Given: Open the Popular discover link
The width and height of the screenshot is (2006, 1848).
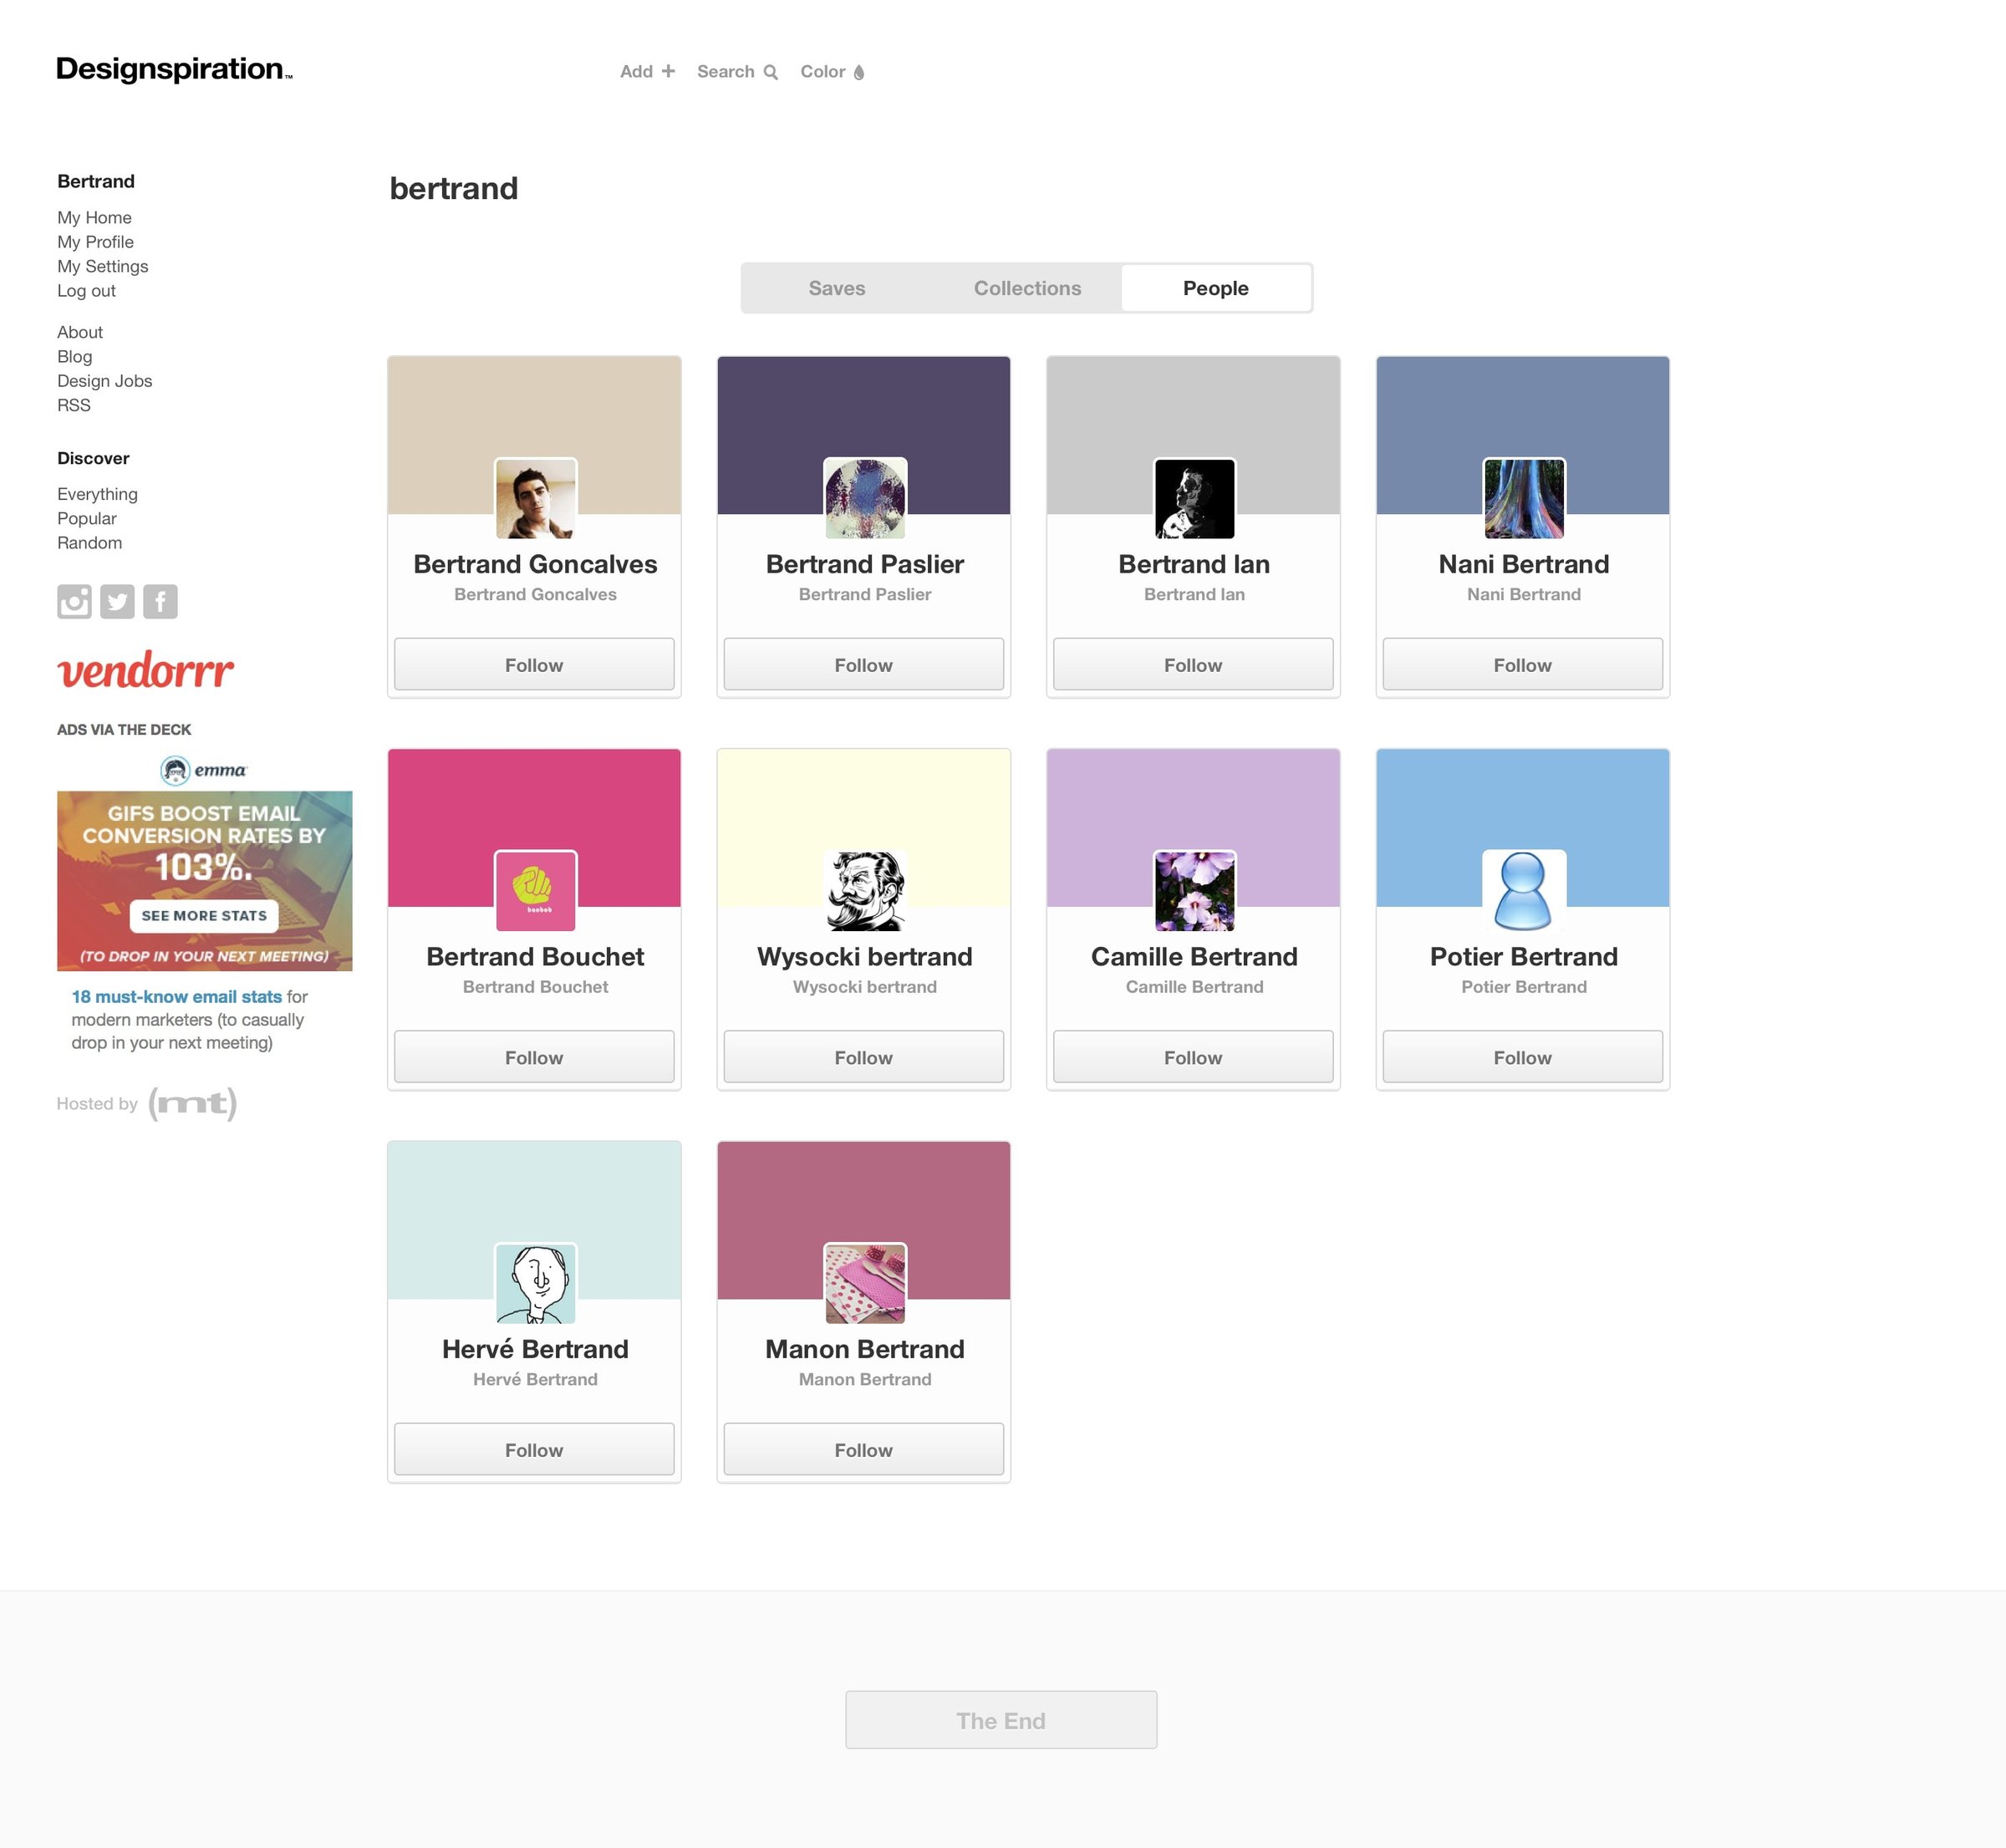Looking at the screenshot, I should [x=86, y=518].
